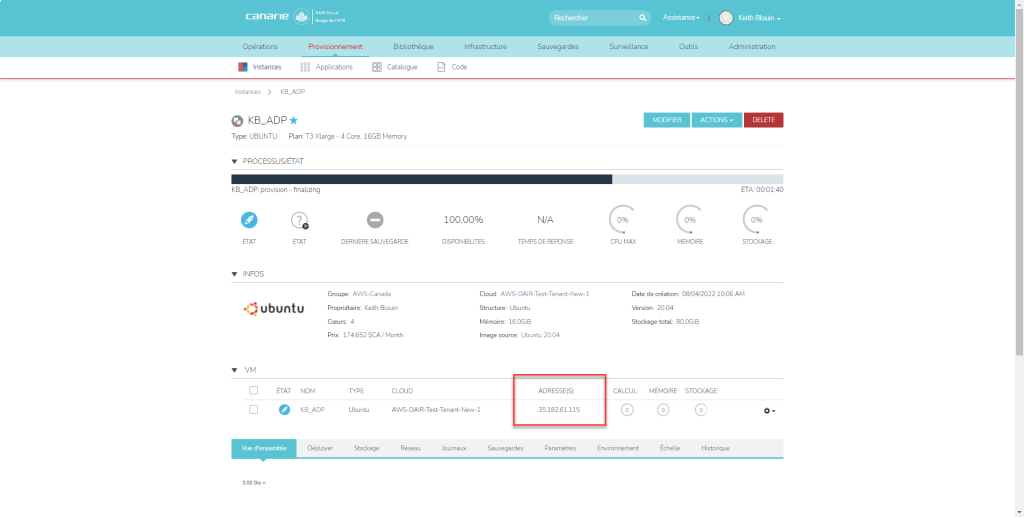Screen dimensions: 1024x517
Task: Open the gear dropdown in the VM row
Action: [x=769, y=410]
